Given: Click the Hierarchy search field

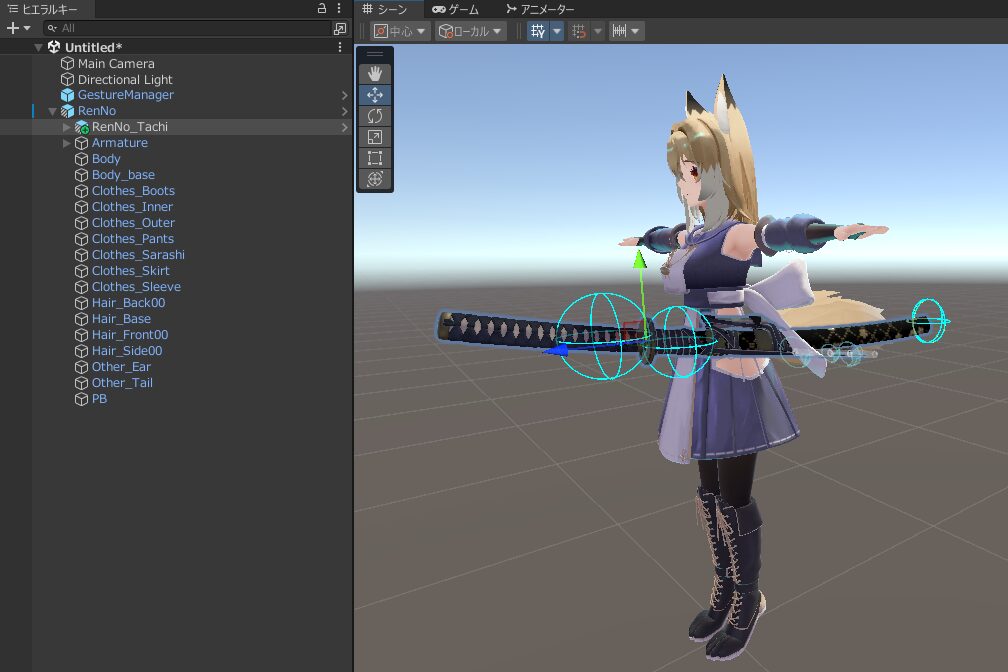Looking at the screenshot, I should 190,29.
